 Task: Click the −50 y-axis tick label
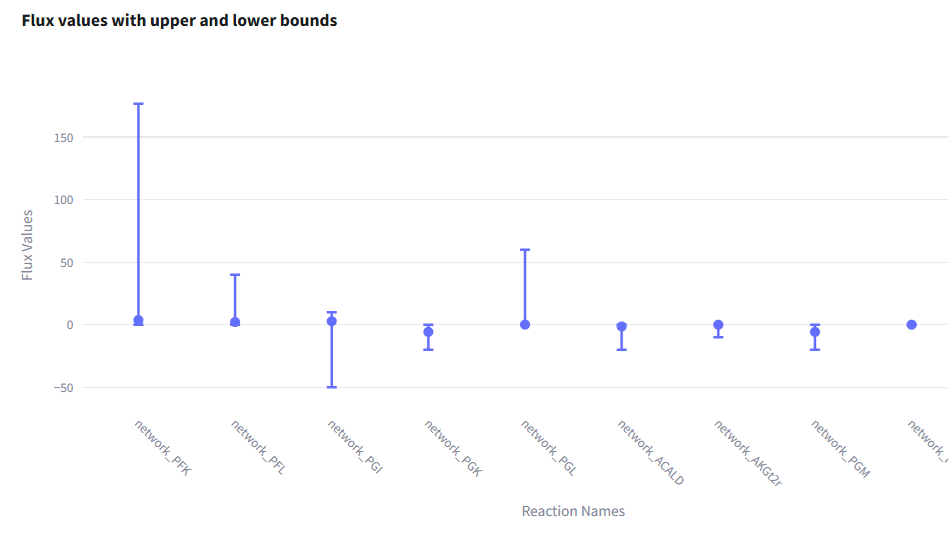(x=62, y=388)
